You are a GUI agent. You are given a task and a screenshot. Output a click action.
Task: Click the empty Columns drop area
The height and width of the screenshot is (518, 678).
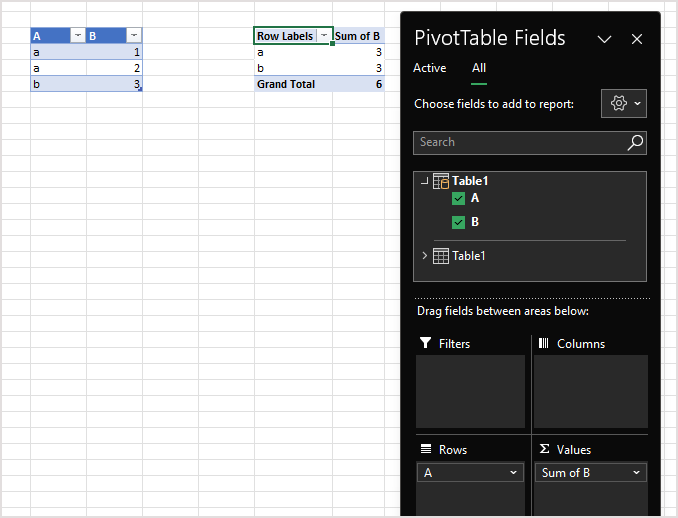click(591, 391)
